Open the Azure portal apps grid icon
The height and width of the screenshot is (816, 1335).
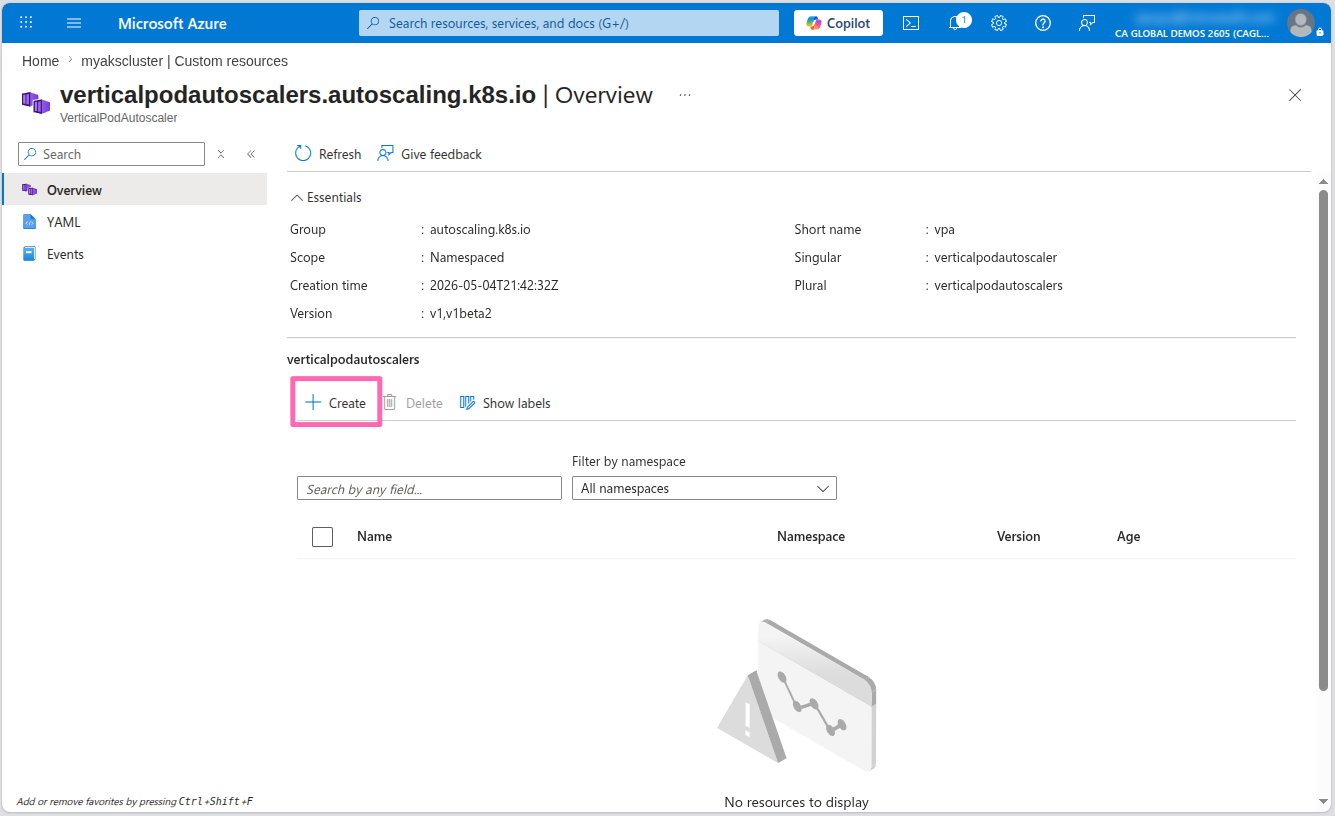point(26,22)
